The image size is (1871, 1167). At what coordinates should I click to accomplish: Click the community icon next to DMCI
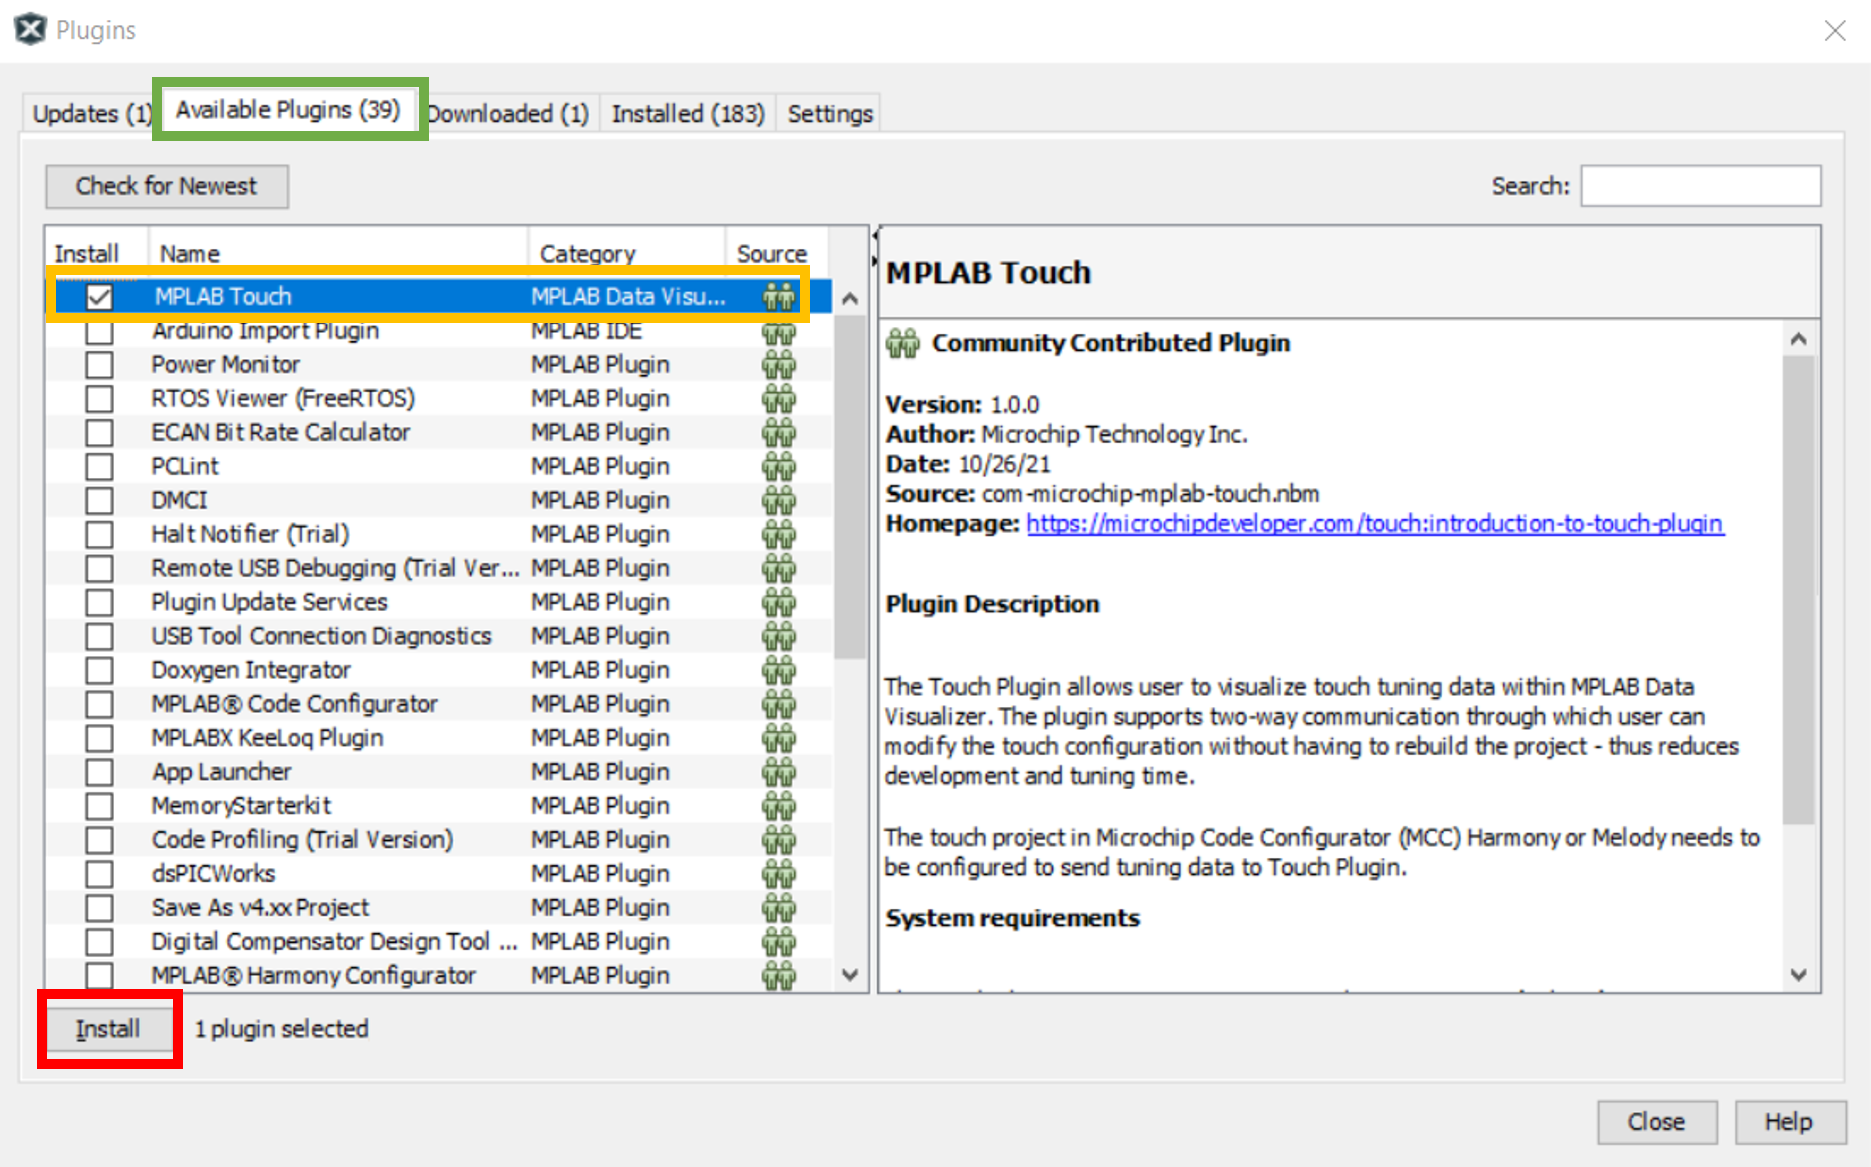(x=778, y=501)
